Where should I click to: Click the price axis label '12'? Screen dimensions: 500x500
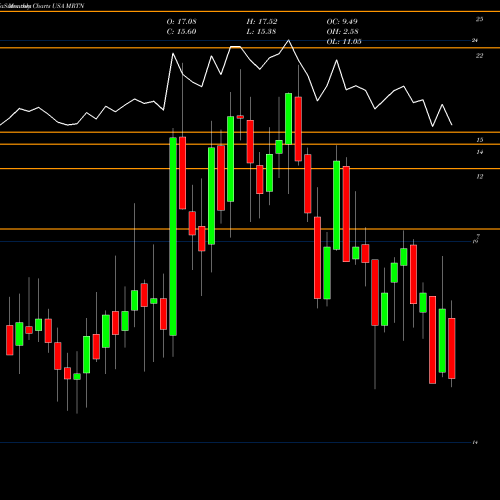[479, 177]
